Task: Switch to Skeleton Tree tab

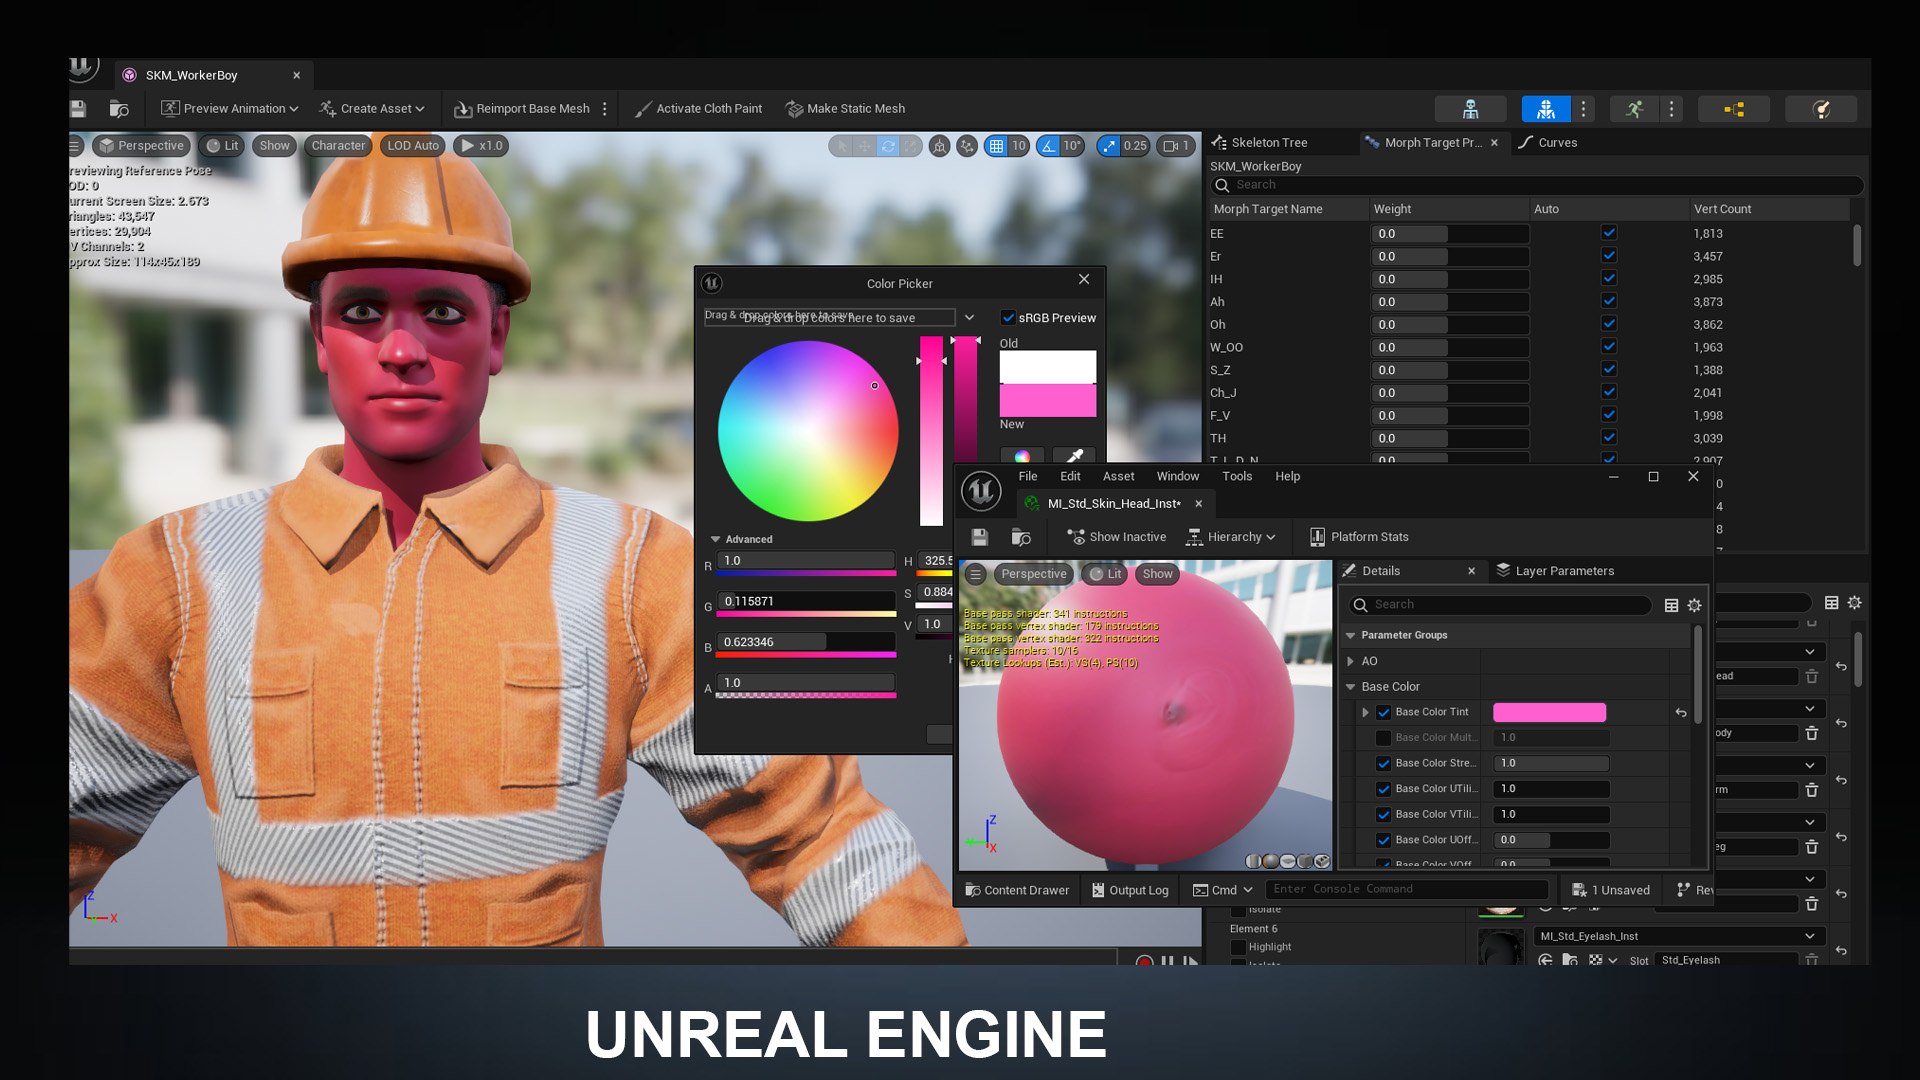Action: [x=1260, y=143]
